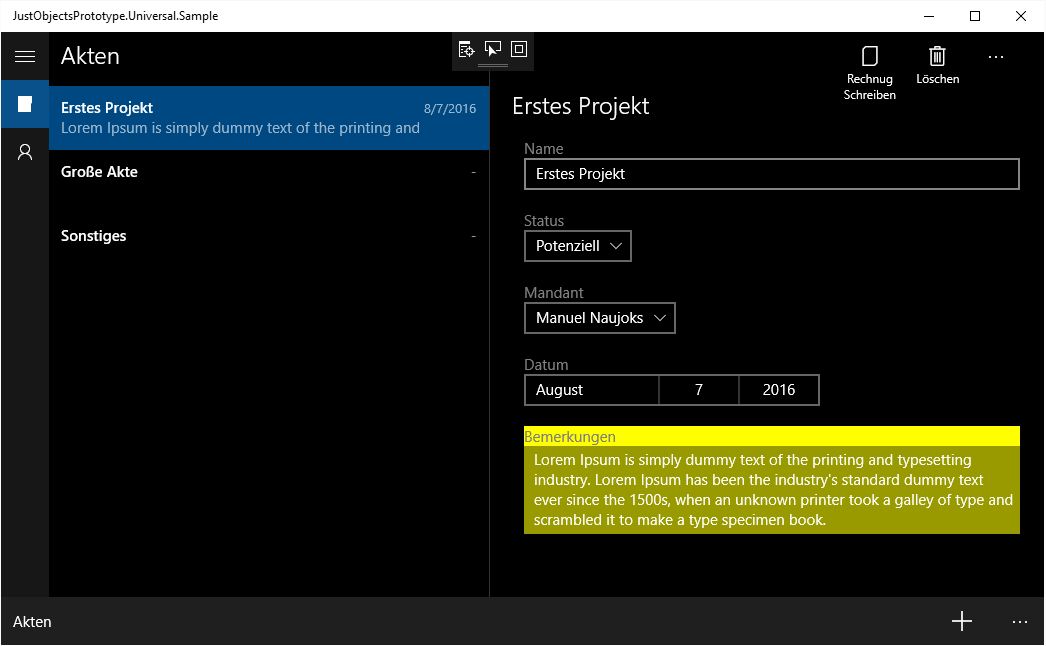
Task: Open the person icon section in sidebar
Action: [x=25, y=152]
